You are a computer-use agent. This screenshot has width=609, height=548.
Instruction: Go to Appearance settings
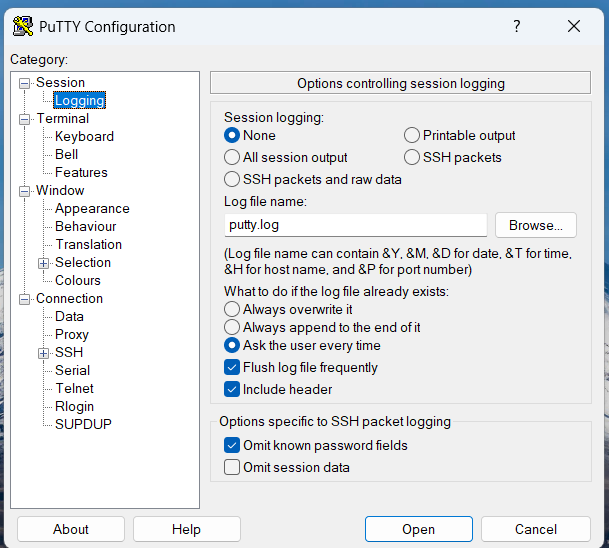coord(92,209)
